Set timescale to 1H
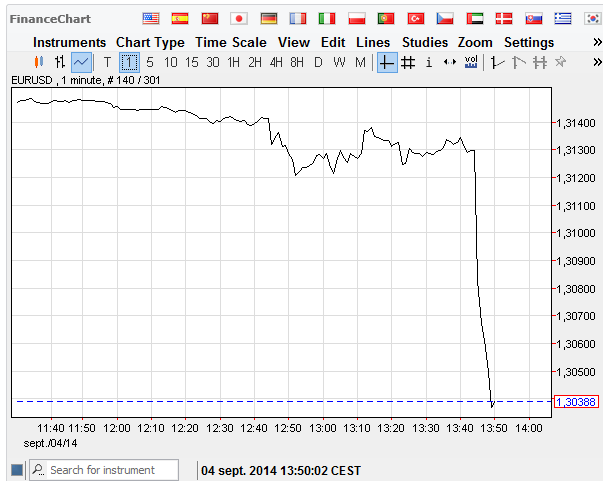Screen dimensions: 603x481 click(233, 62)
